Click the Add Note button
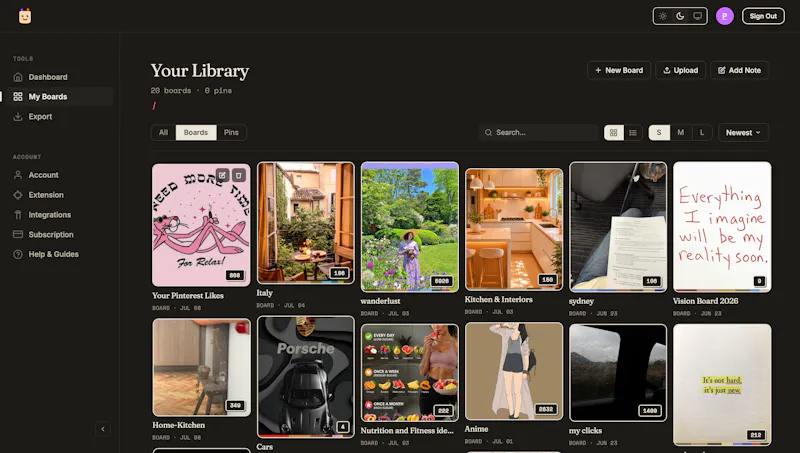800x453 pixels. pyautogui.click(x=739, y=70)
